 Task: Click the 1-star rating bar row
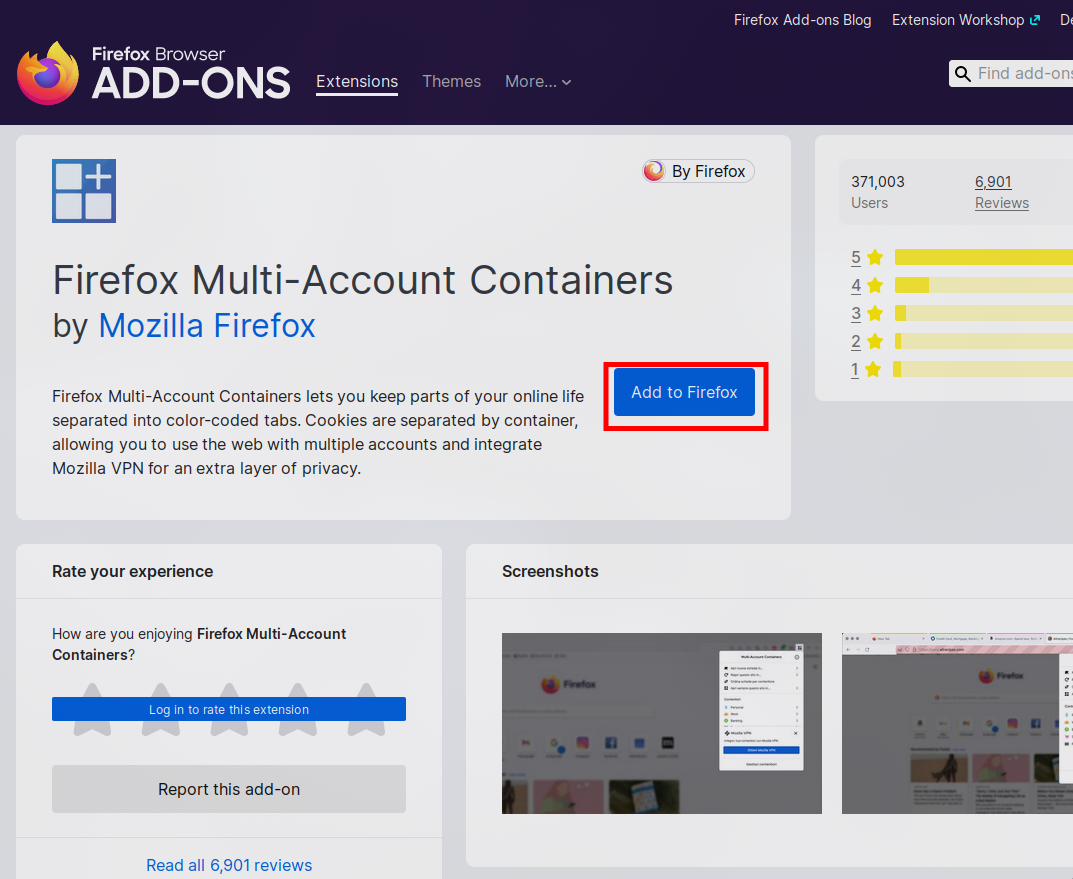[x=960, y=369]
